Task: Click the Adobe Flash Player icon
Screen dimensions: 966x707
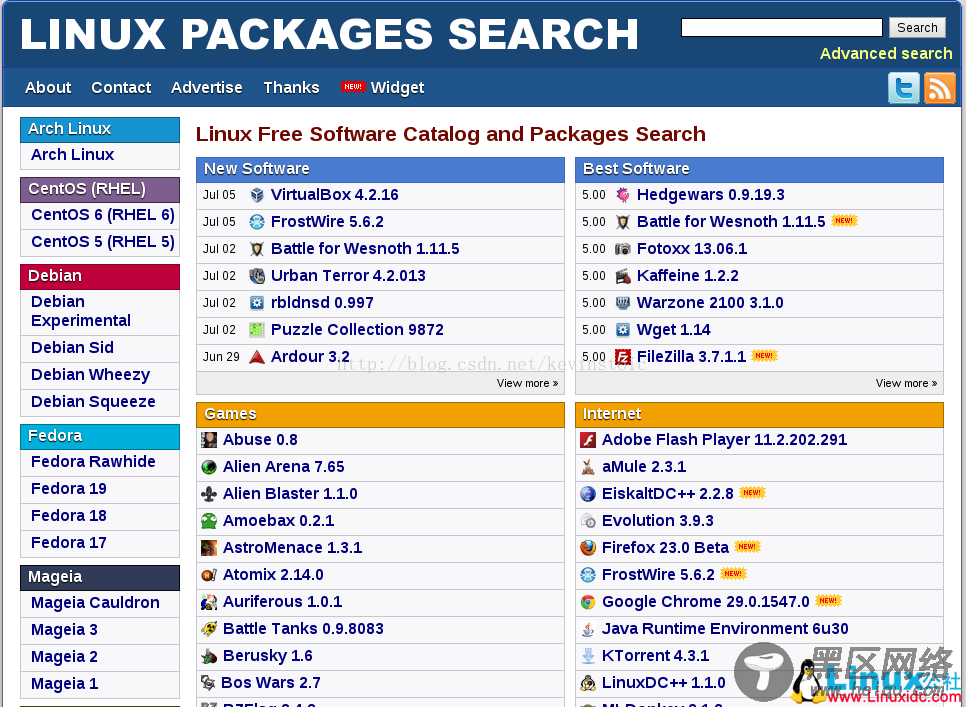Action: (x=588, y=440)
